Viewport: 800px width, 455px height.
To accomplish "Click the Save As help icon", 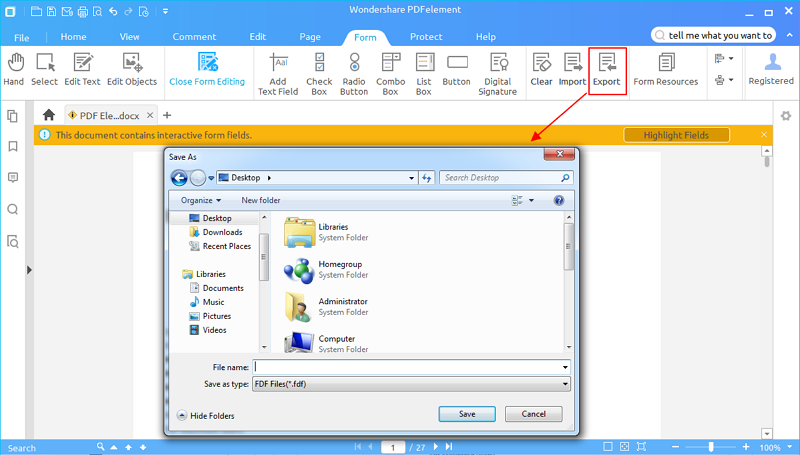I will tap(559, 200).
